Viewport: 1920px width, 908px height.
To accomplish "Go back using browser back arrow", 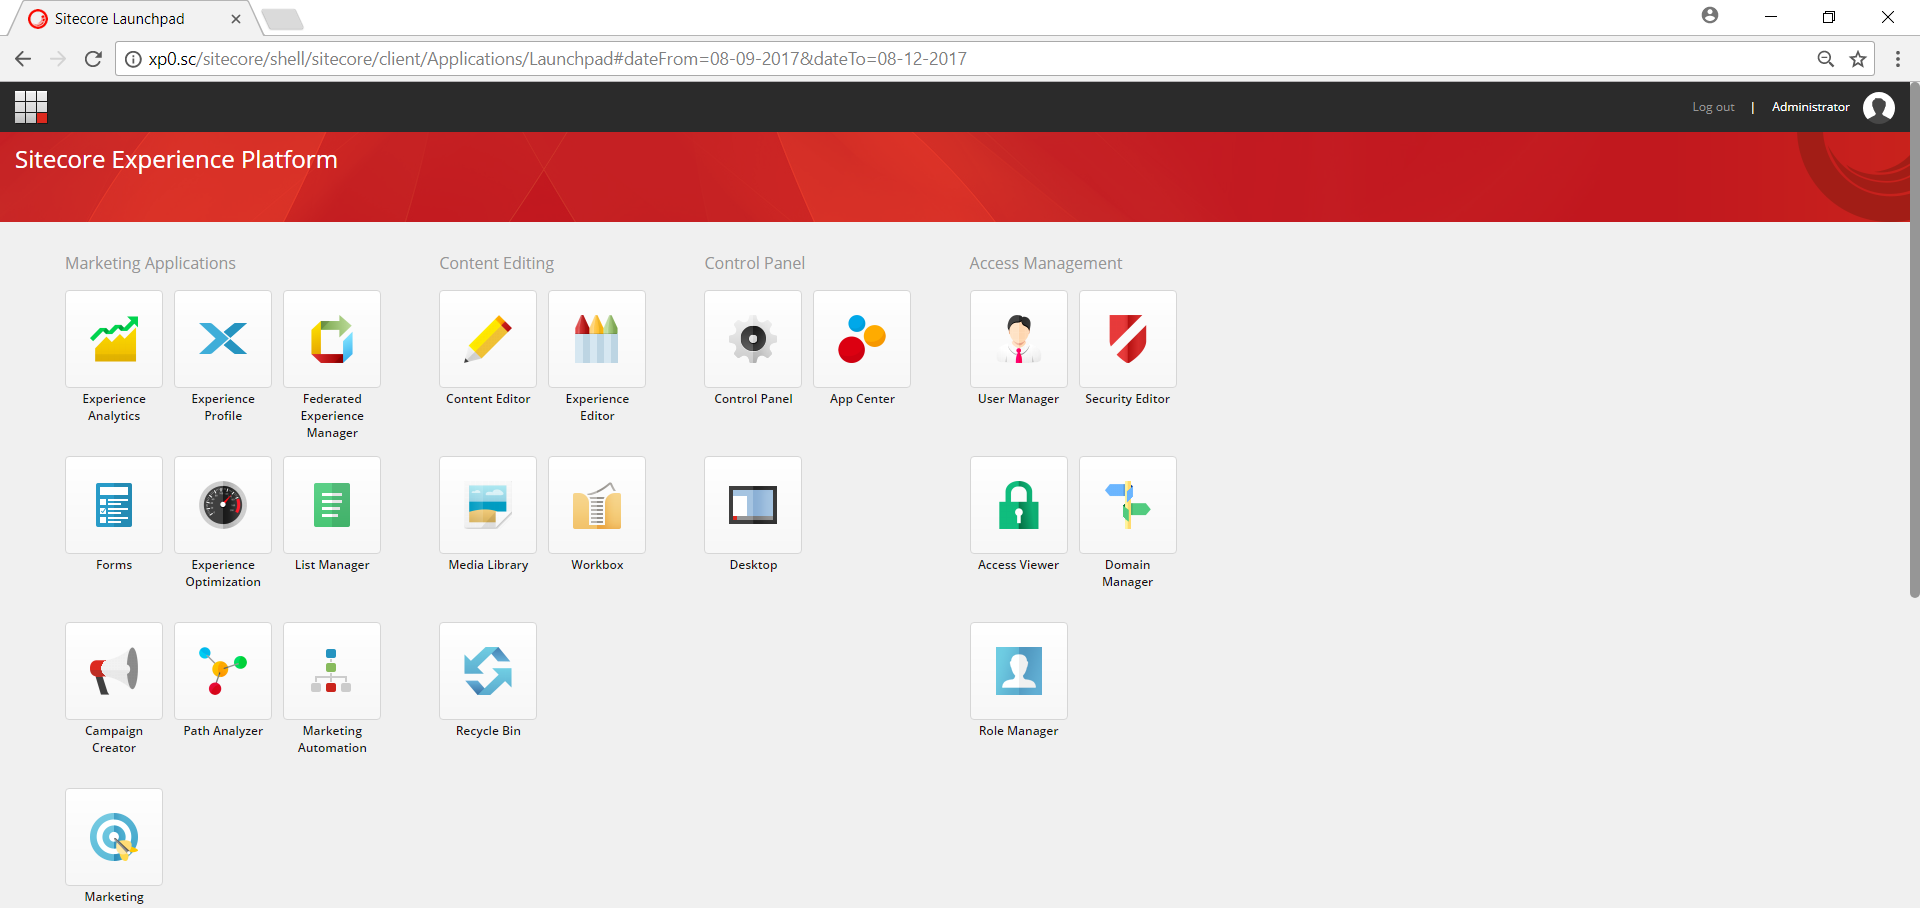I will [23, 59].
